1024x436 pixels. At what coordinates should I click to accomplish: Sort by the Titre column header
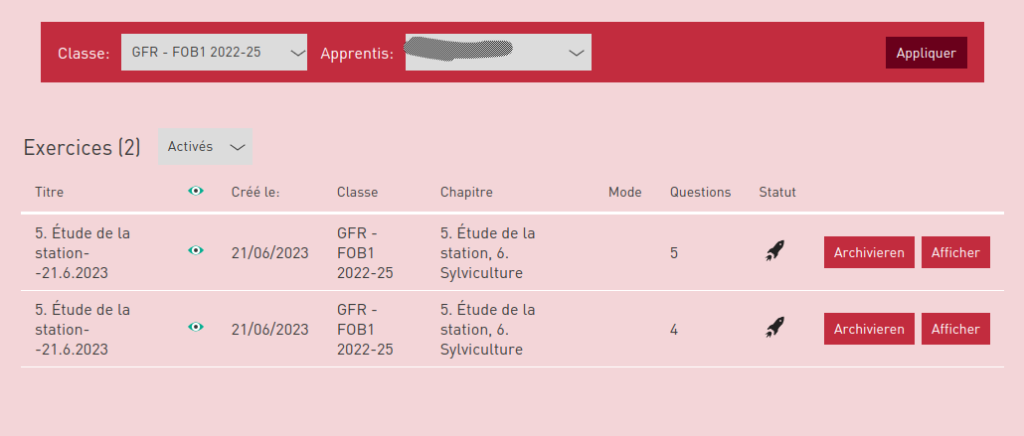pyautogui.click(x=49, y=192)
